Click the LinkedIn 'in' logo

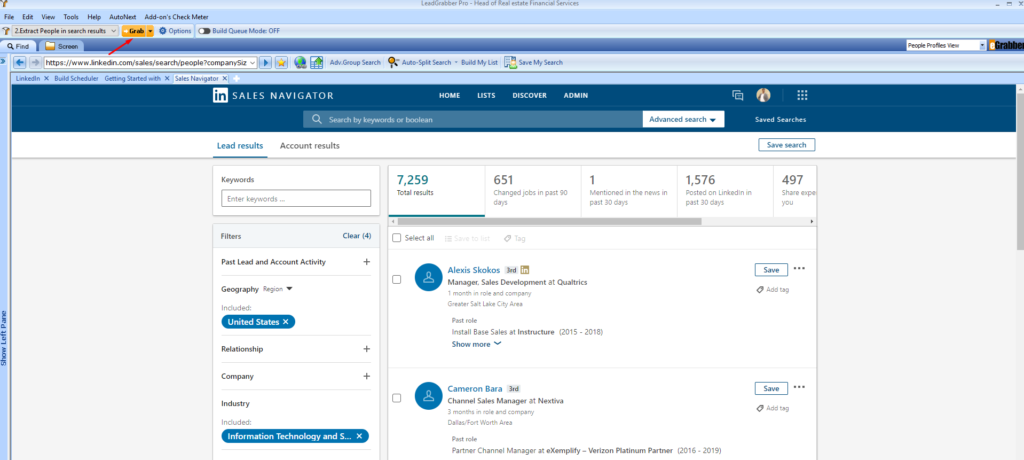220,95
